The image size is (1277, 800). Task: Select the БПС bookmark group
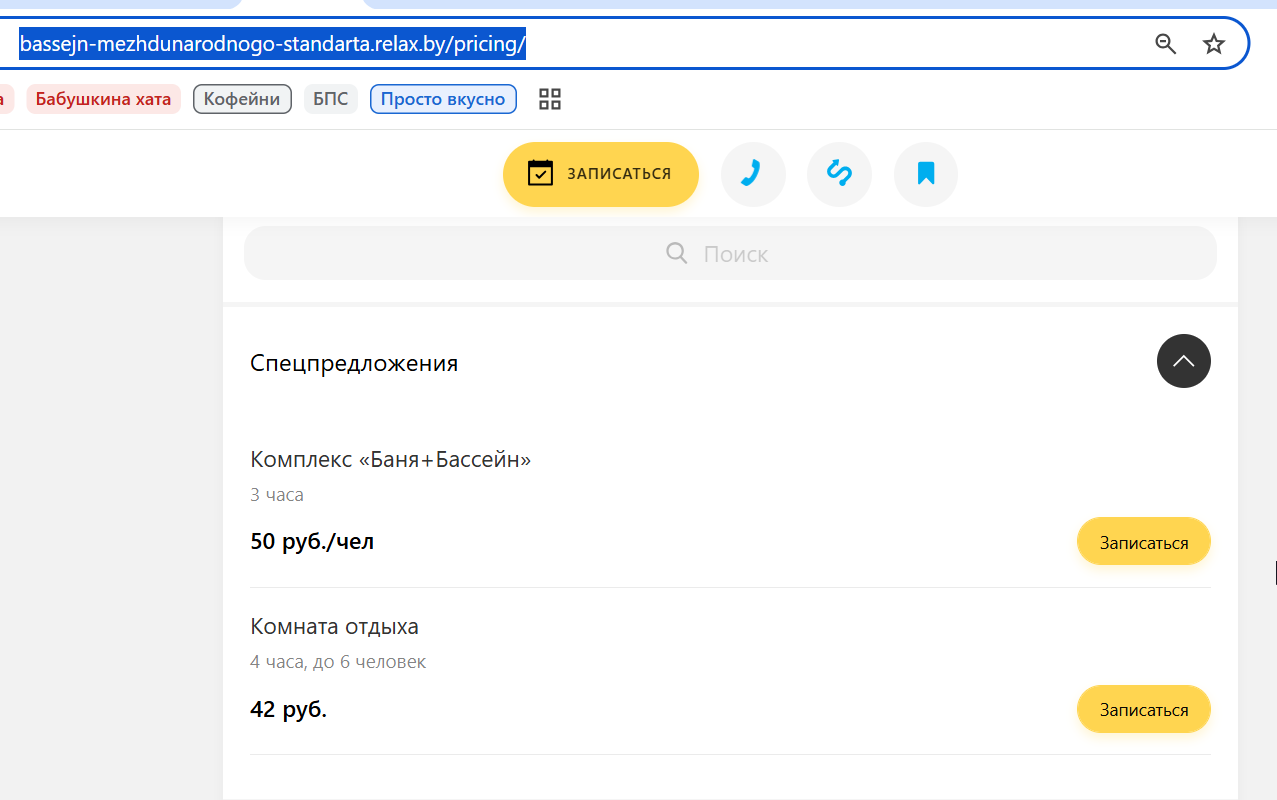pos(331,99)
